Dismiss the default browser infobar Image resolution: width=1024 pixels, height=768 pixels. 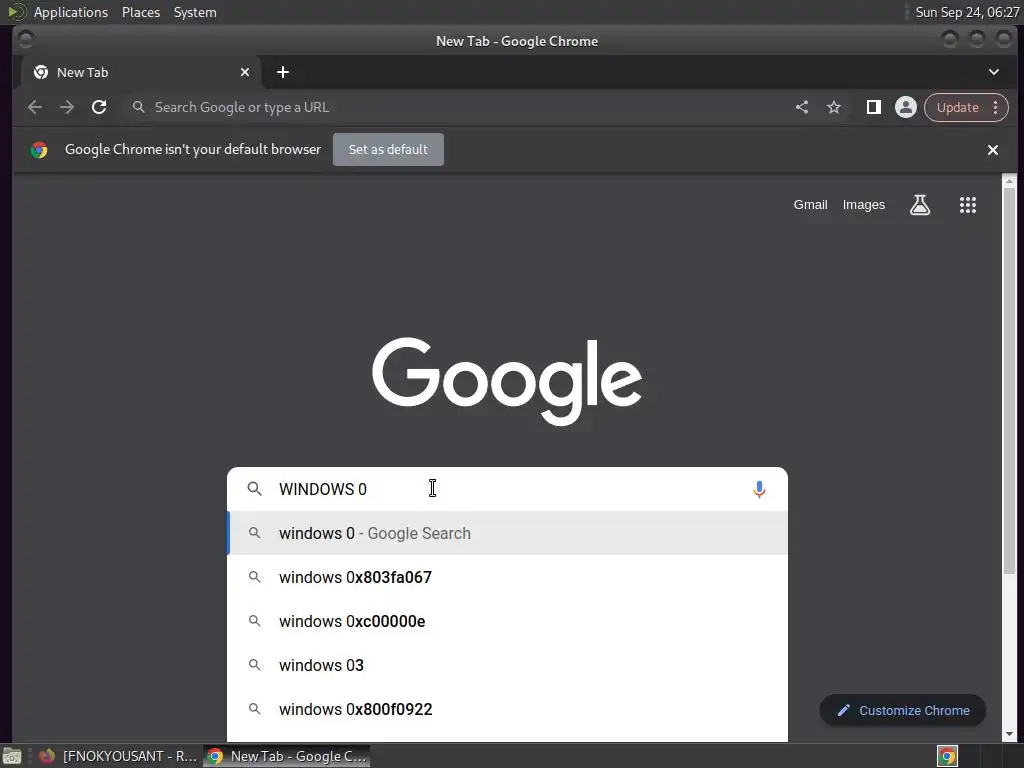pos(993,150)
